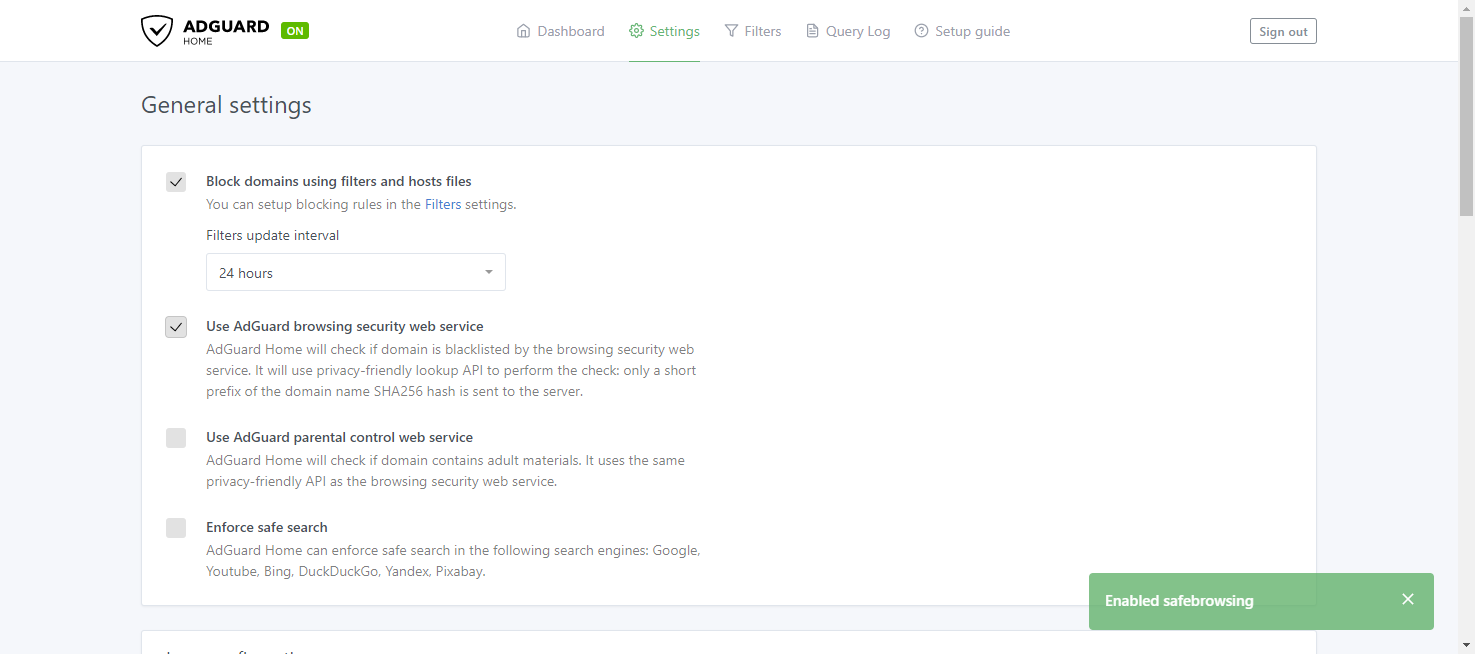Click the Filters update interval label
The image size is (1475, 654).
coord(273,235)
